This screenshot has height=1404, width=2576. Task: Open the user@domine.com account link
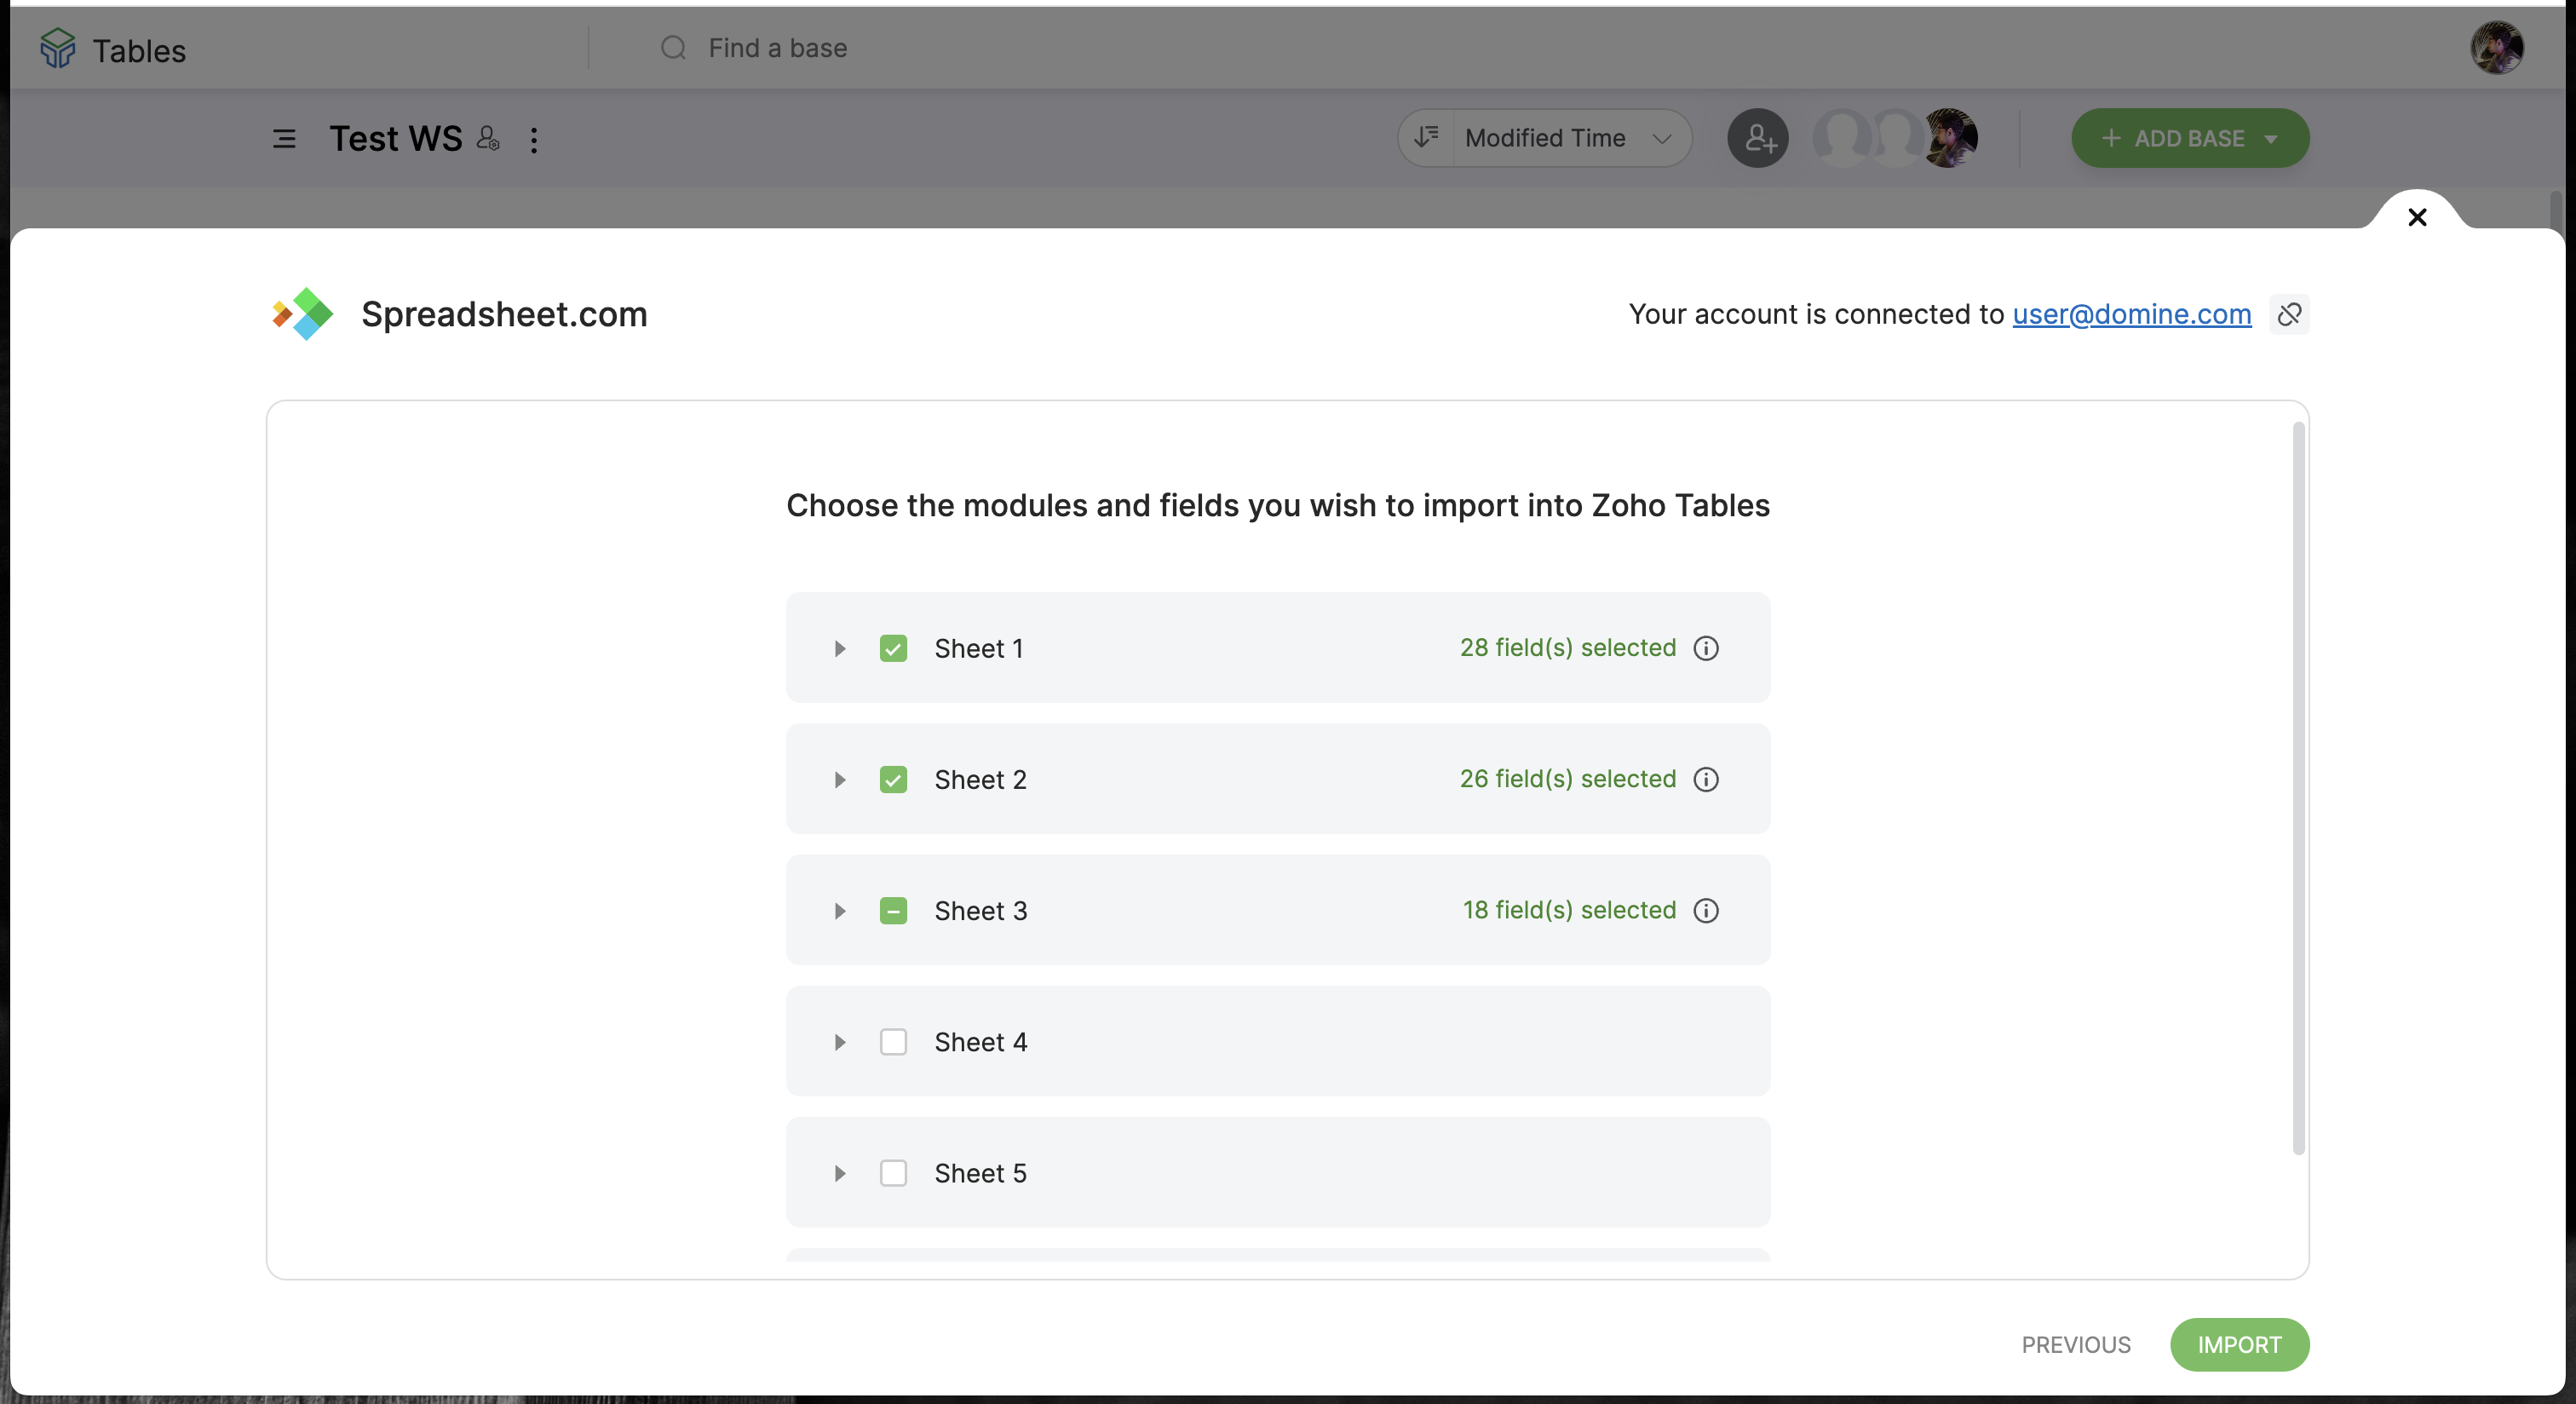(x=2131, y=314)
